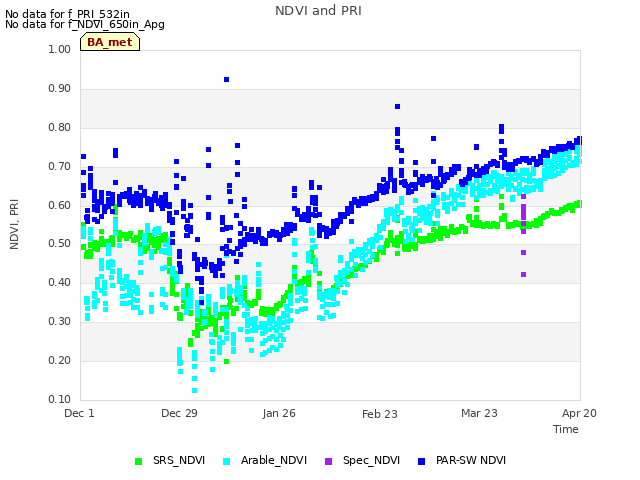Click the 0.50 y-axis tick label
Screen dimensions: 640x480
(60, 244)
